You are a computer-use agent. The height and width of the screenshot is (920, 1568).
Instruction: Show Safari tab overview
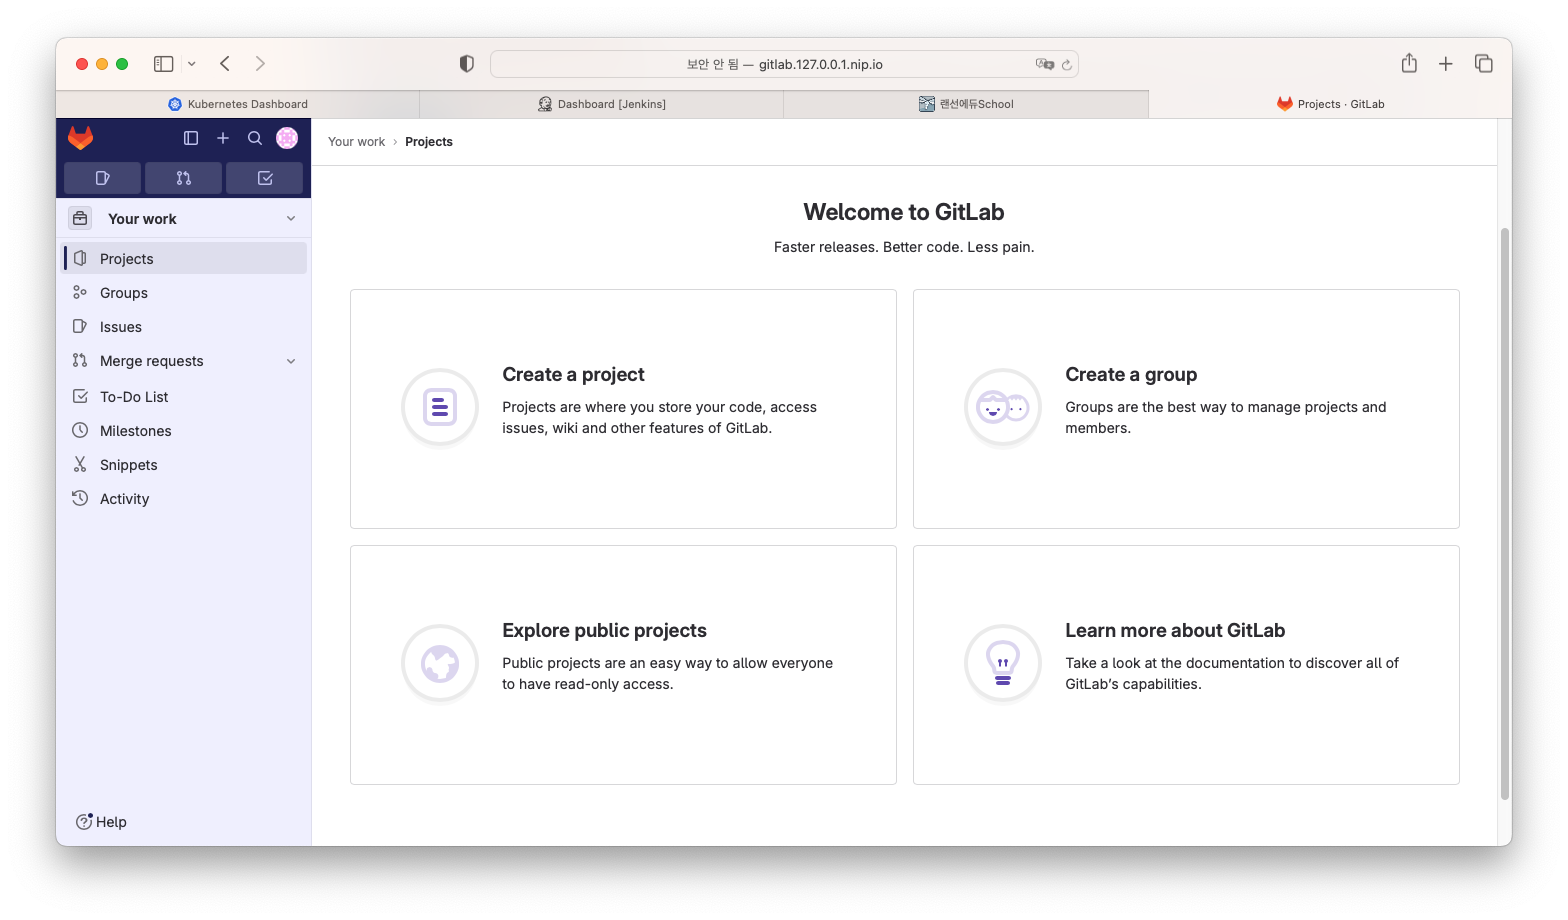tap(1484, 64)
